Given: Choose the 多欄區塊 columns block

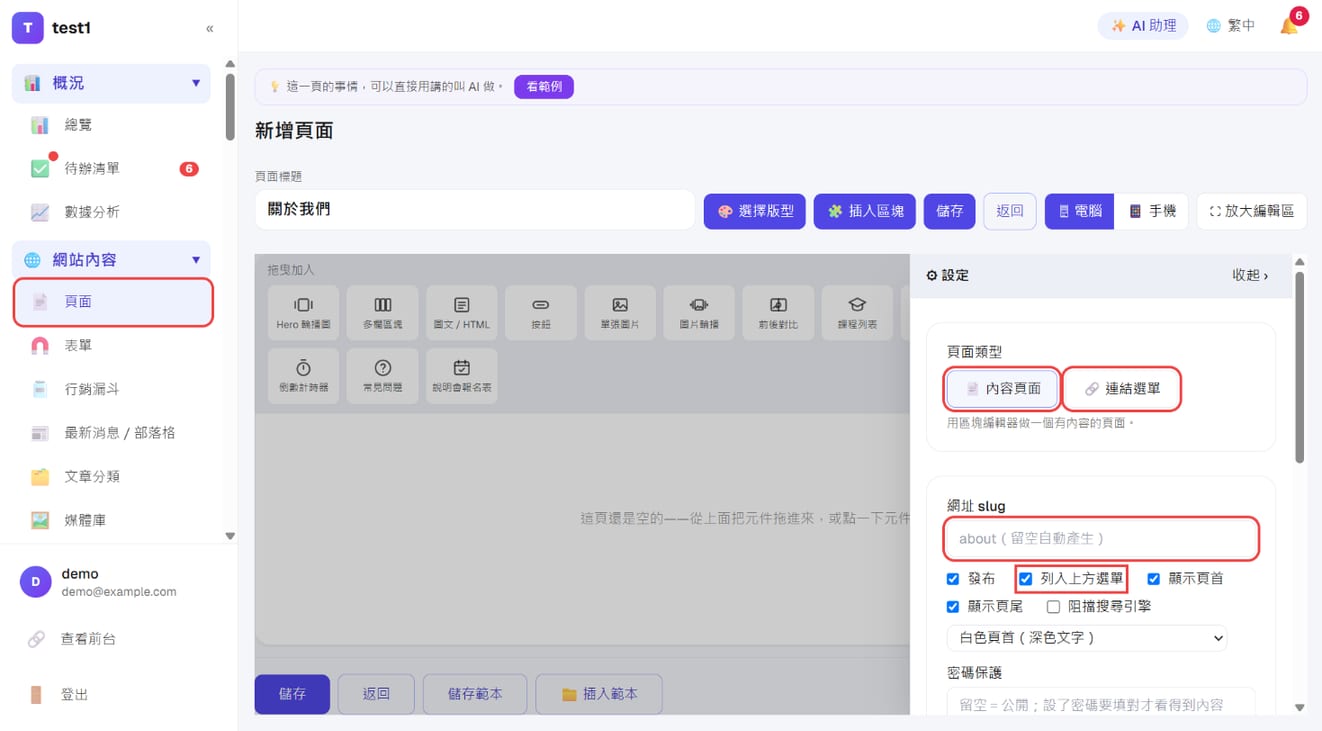Looking at the screenshot, I should pyautogui.click(x=382, y=313).
